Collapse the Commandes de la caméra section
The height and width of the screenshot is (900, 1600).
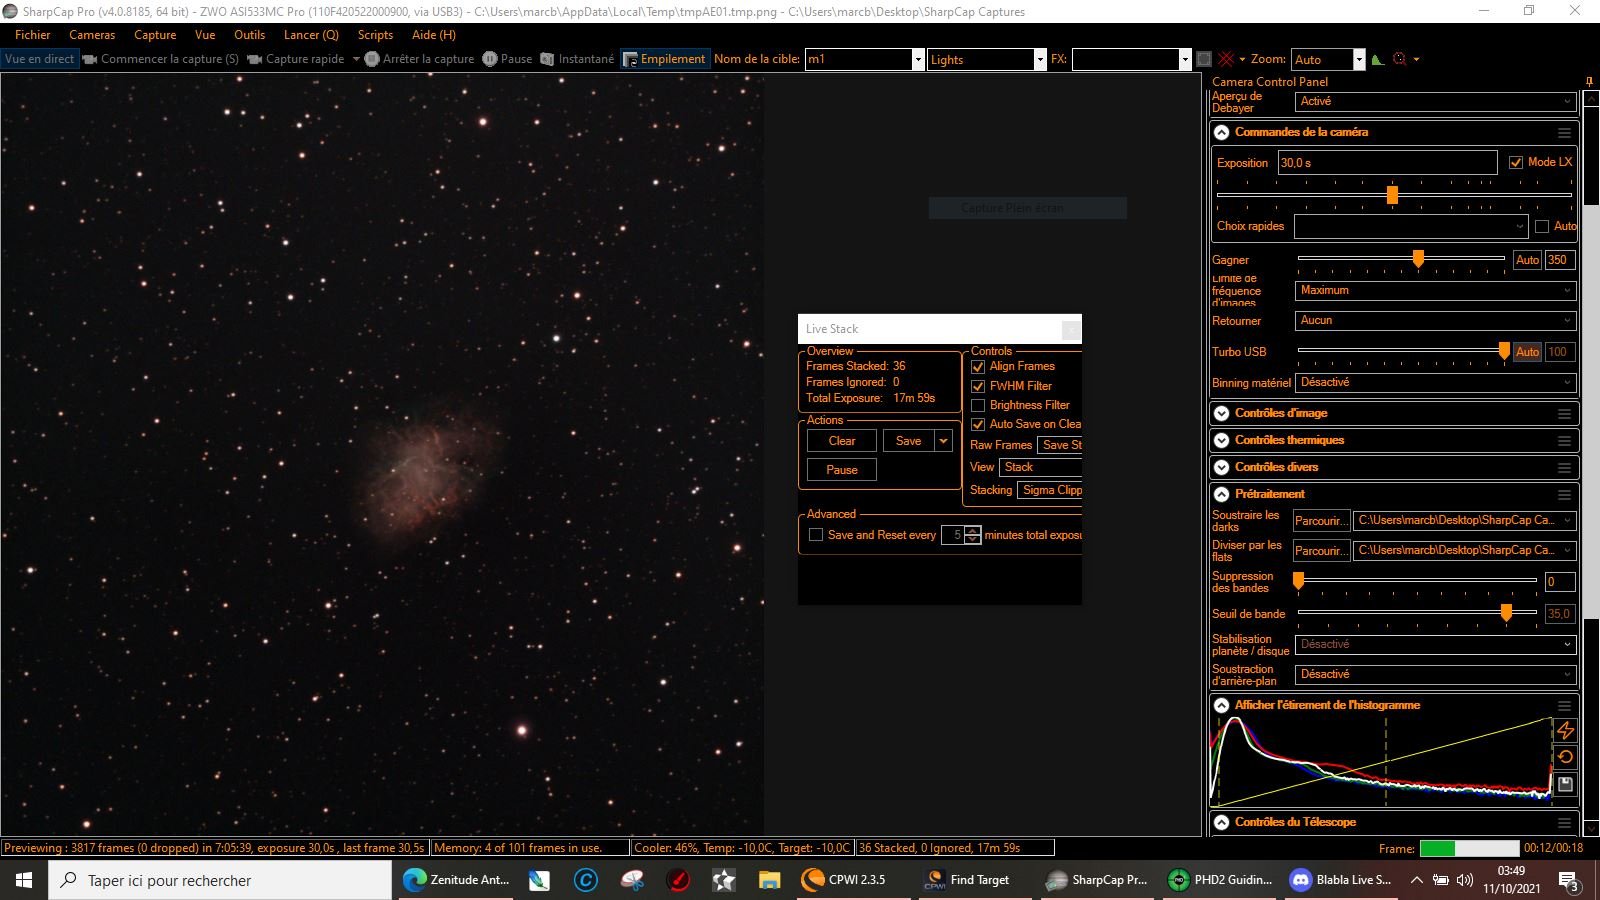click(1221, 132)
